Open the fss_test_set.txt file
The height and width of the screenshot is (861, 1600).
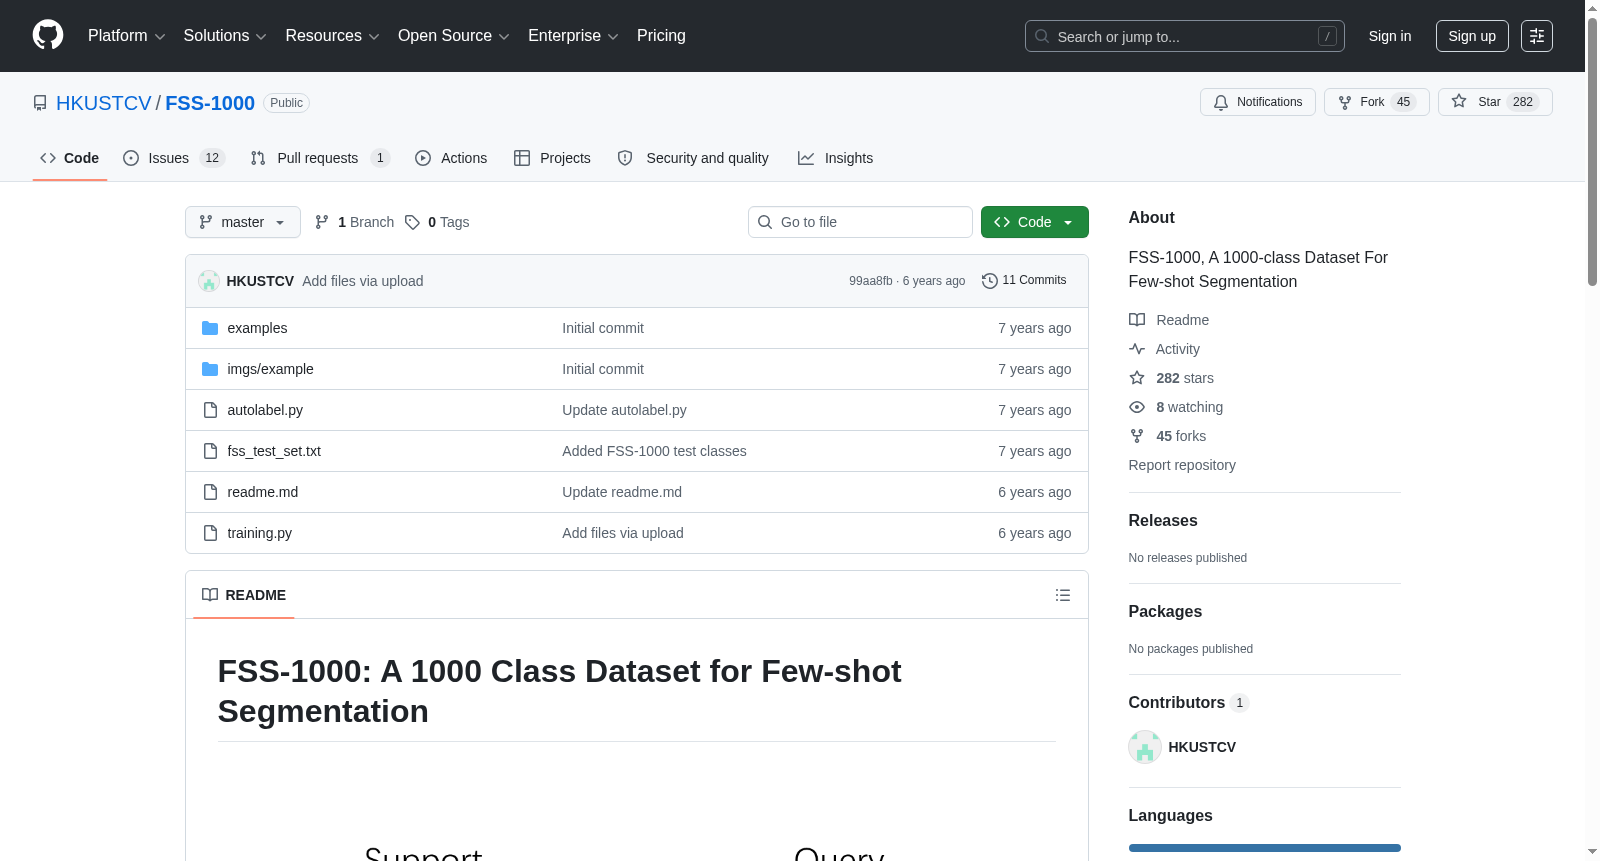(274, 451)
